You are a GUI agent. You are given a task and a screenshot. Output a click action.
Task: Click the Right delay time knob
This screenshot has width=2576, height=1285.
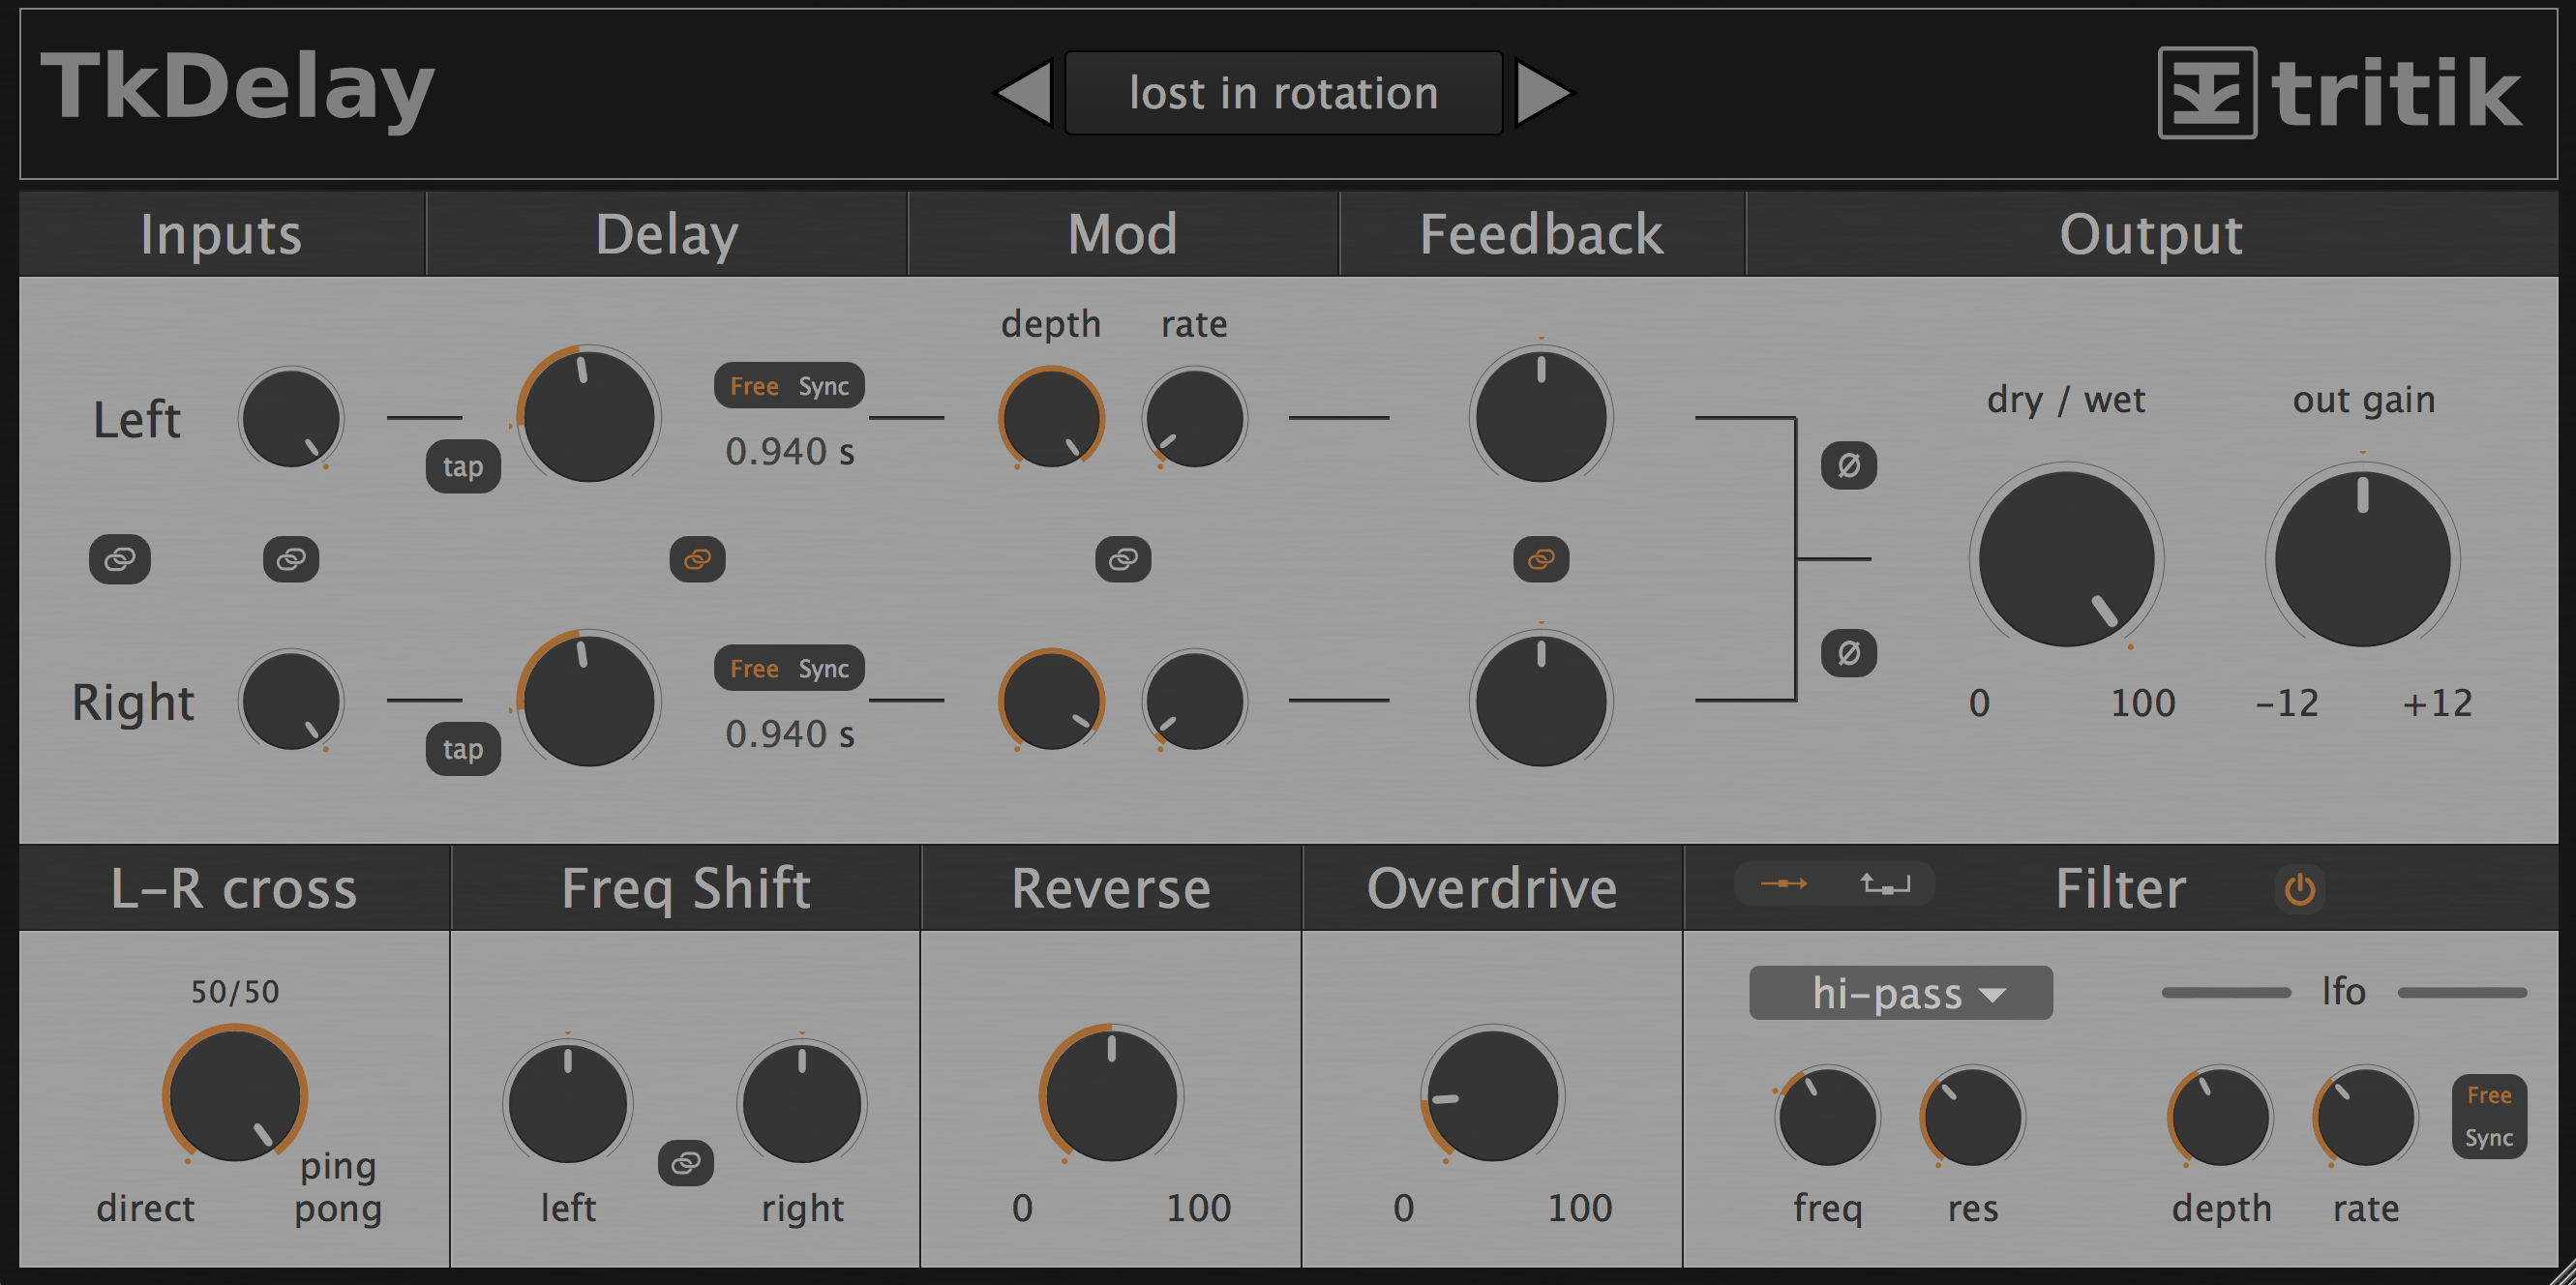point(589,700)
